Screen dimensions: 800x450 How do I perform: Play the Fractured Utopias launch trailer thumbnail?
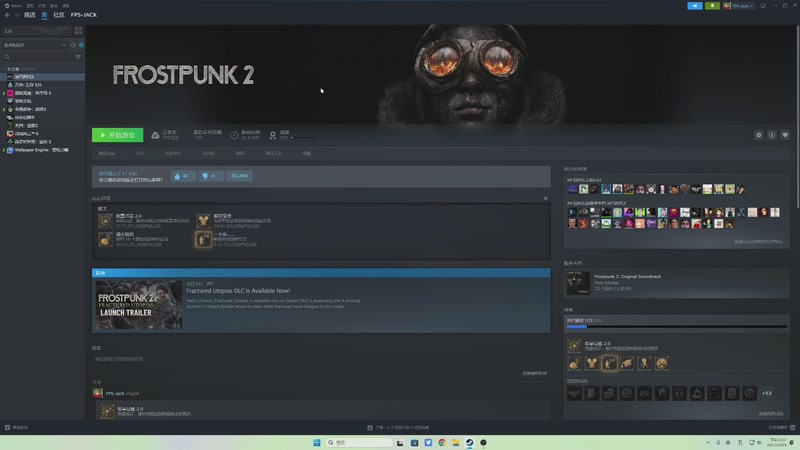tap(139, 305)
